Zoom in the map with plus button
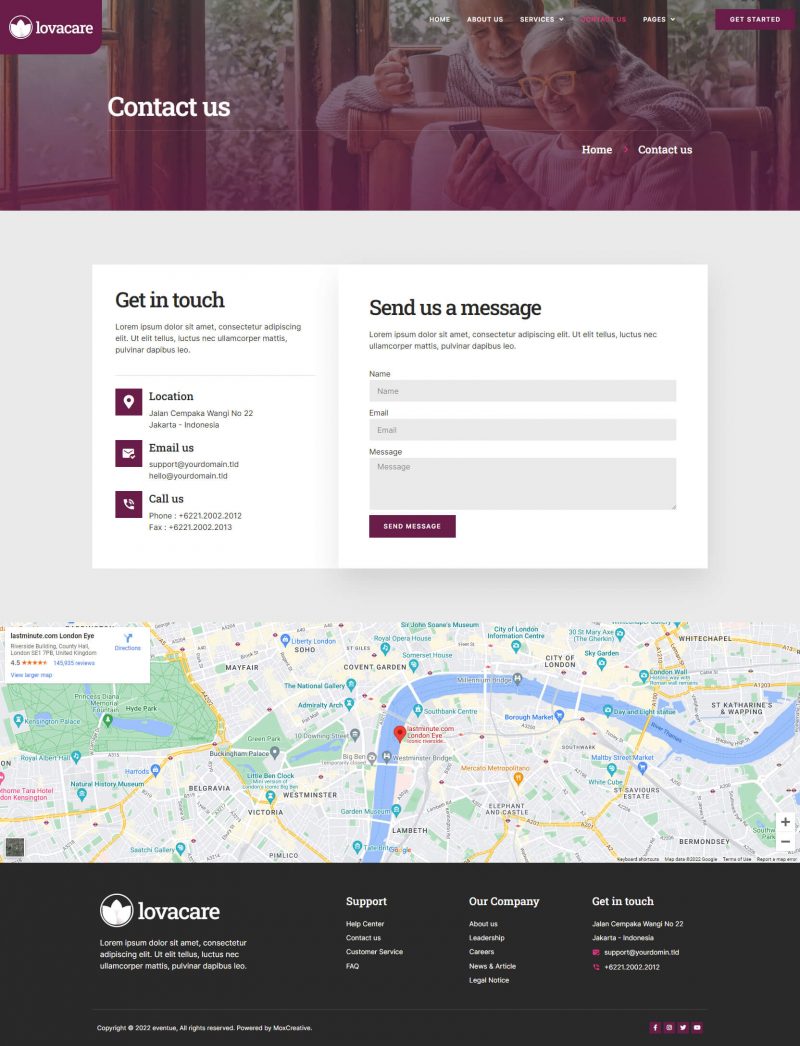Viewport: 800px width, 1046px height. [x=785, y=822]
